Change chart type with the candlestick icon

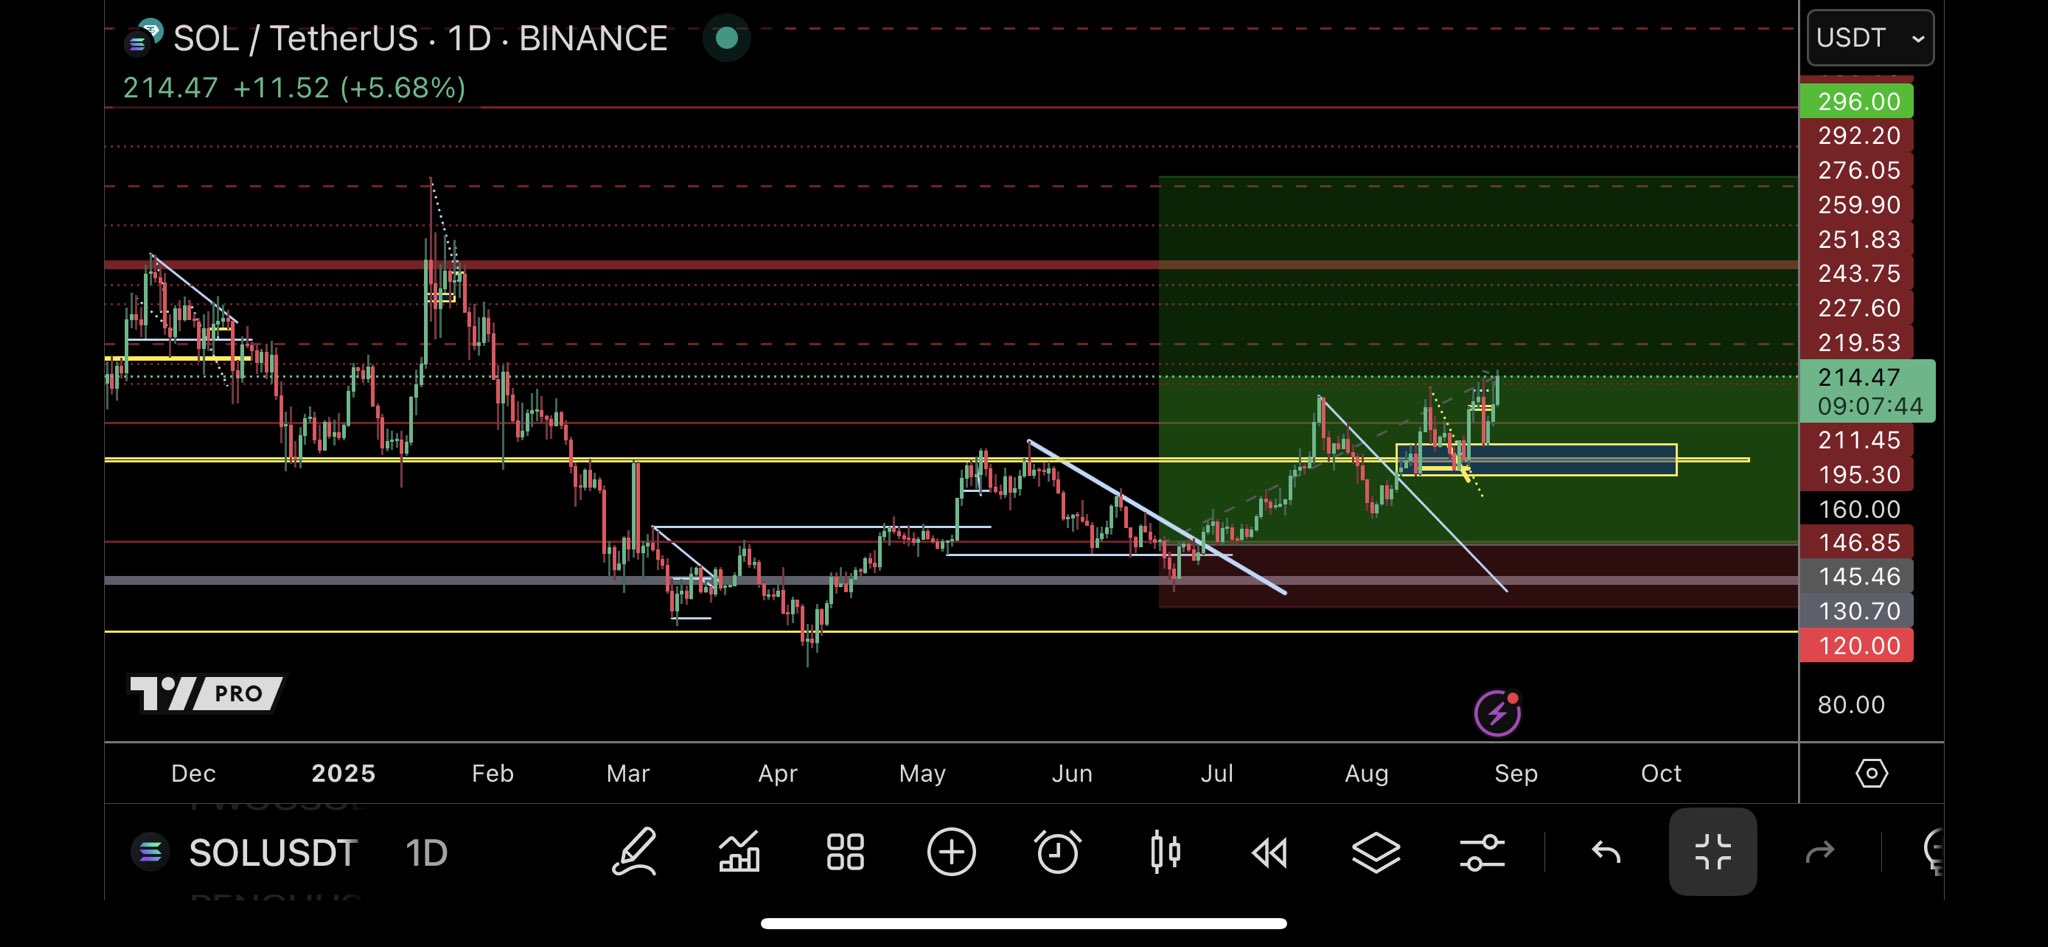1165,853
